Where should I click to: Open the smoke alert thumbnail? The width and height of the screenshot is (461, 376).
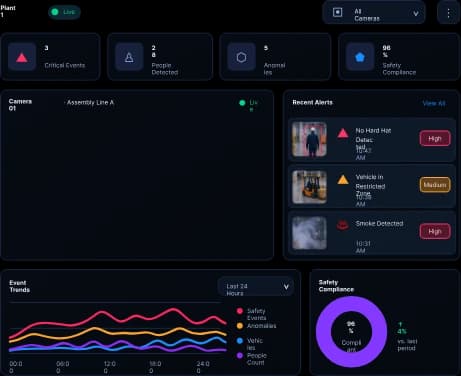click(x=309, y=233)
